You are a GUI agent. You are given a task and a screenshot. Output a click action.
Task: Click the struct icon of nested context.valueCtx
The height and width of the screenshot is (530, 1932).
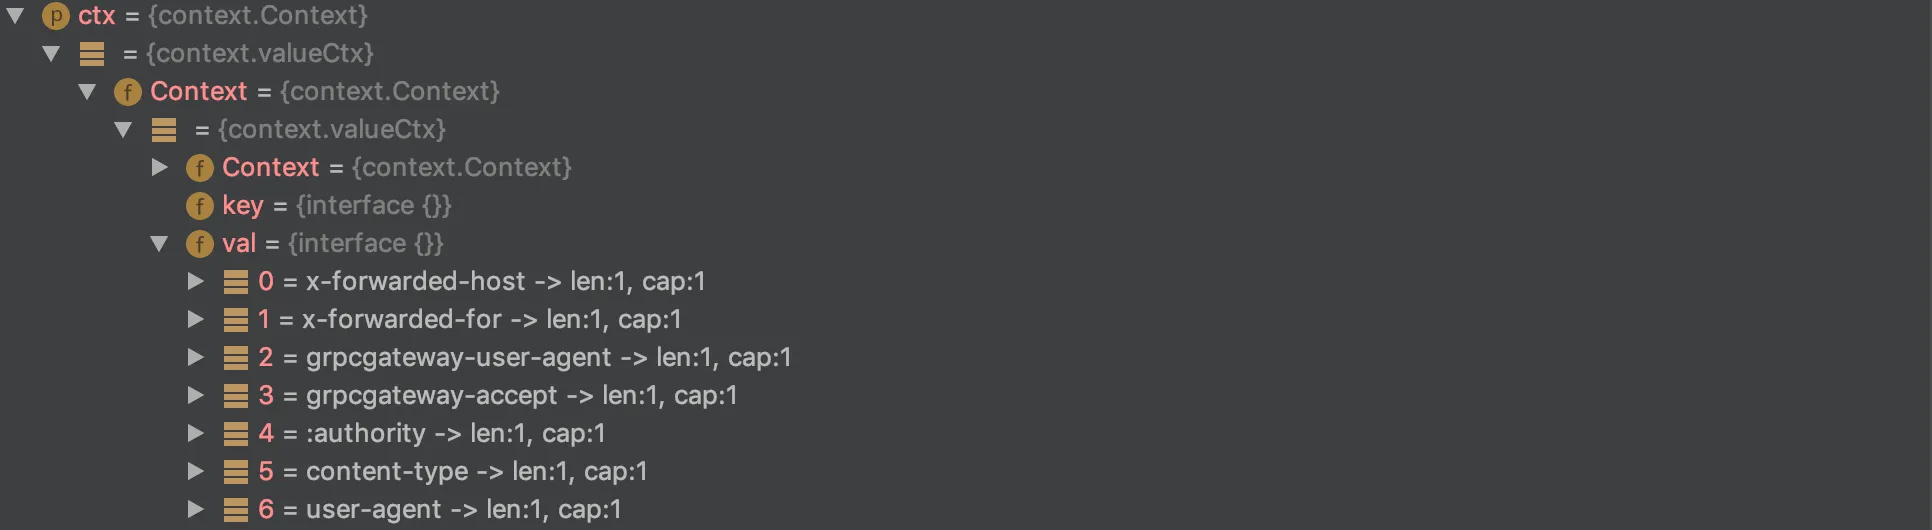[164, 130]
